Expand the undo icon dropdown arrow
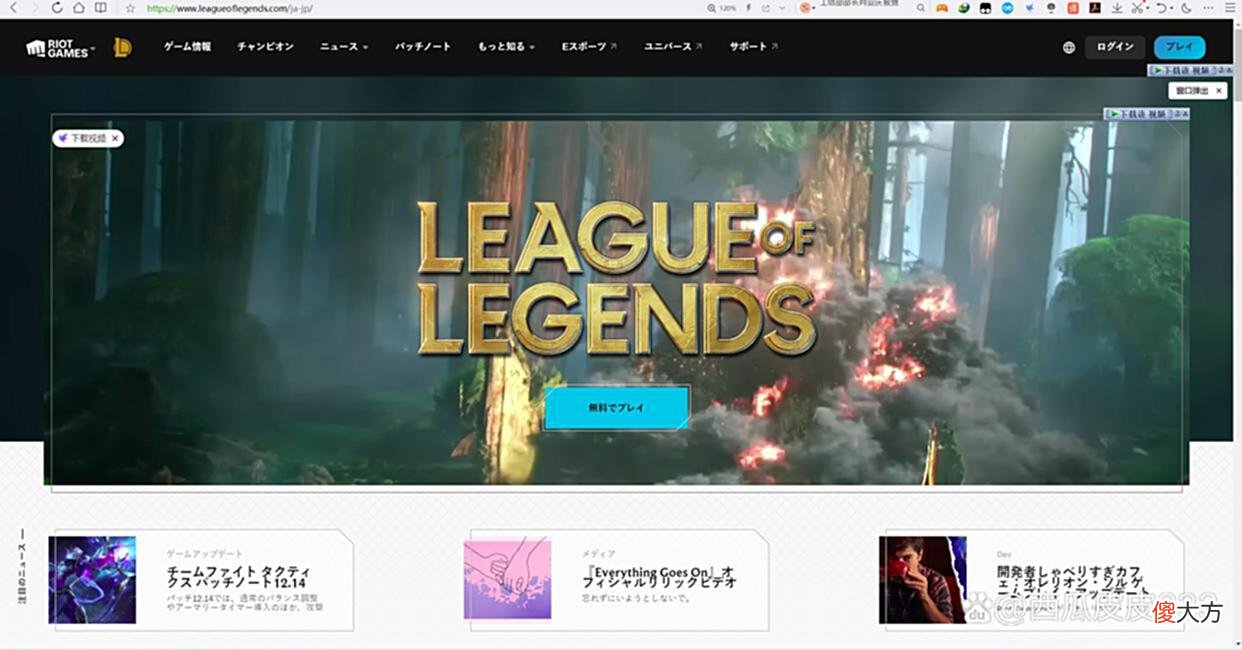 pos(1172,8)
